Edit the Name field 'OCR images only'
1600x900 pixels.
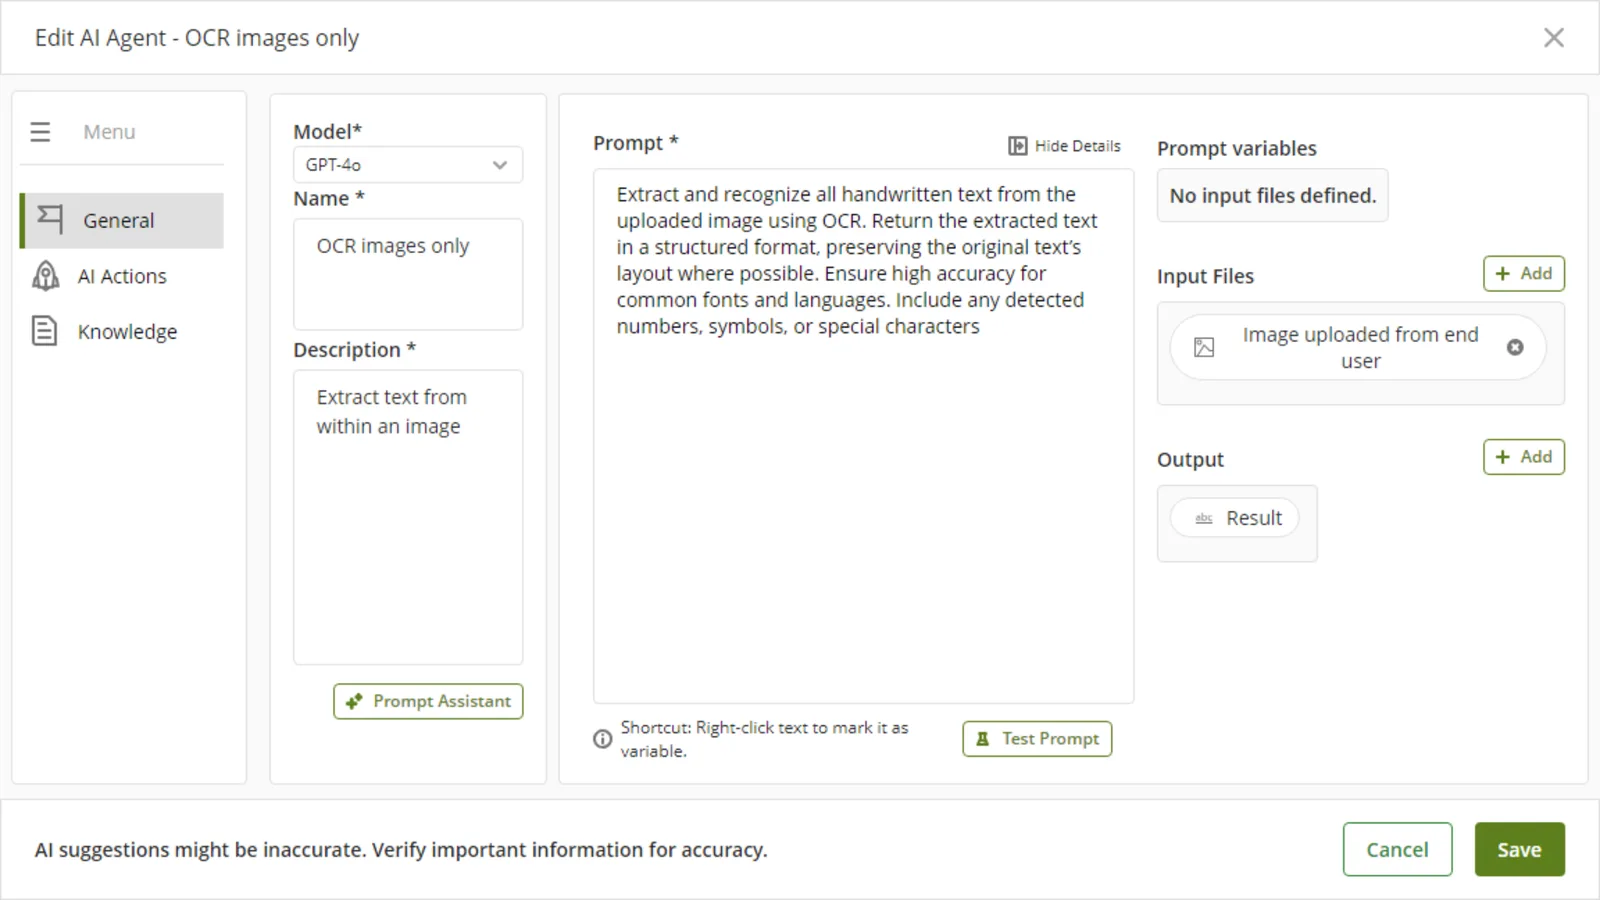(x=408, y=274)
